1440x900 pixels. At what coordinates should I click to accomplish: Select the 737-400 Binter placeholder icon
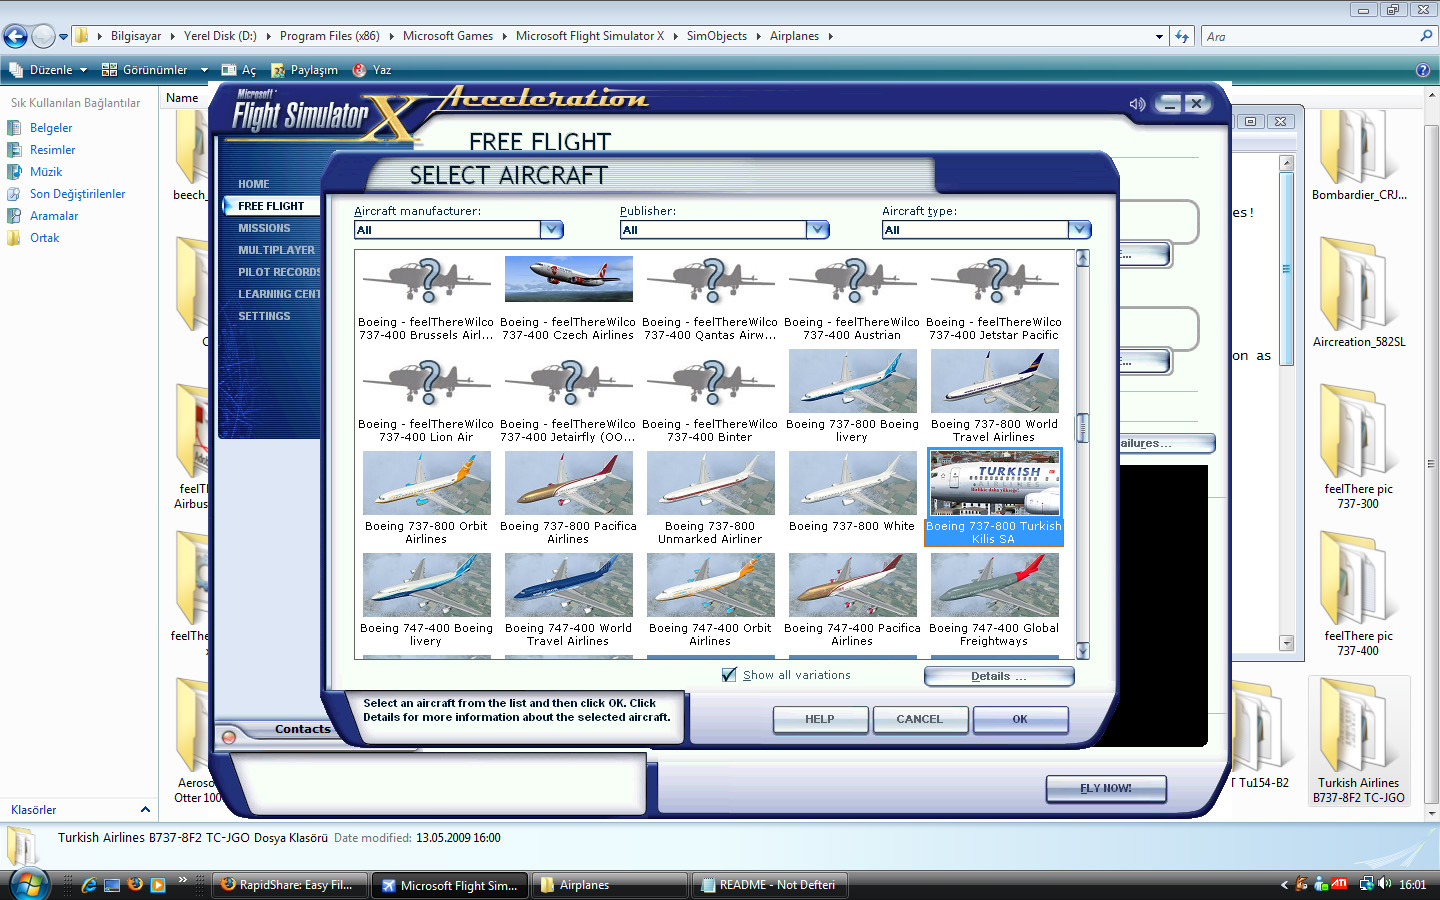click(710, 382)
